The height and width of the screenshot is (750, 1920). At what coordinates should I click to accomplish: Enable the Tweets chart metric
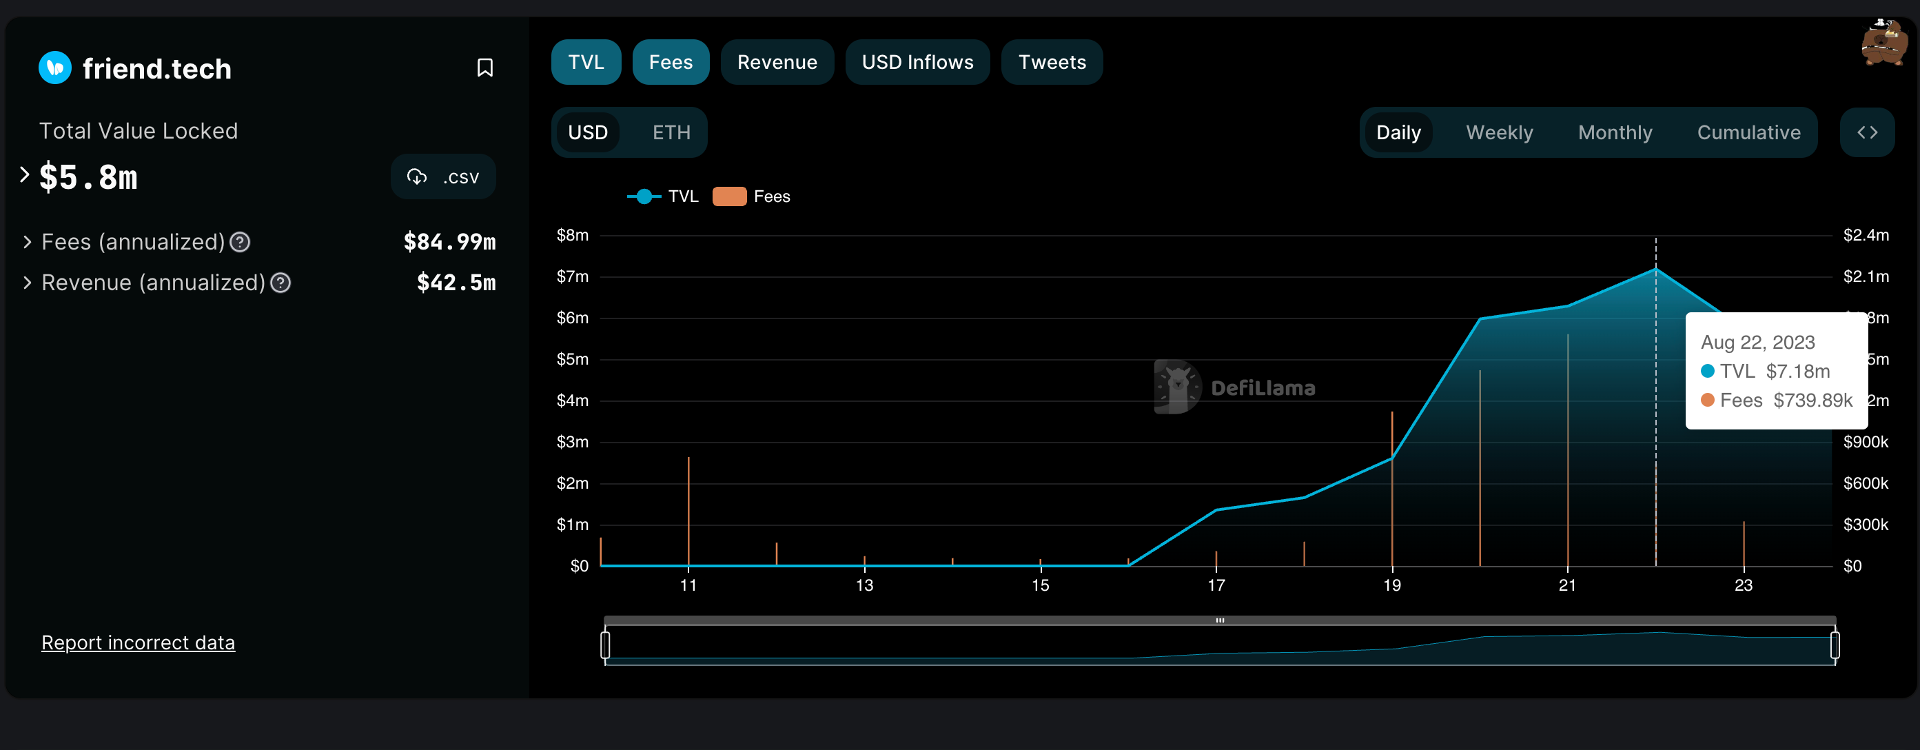pyautogui.click(x=1052, y=62)
